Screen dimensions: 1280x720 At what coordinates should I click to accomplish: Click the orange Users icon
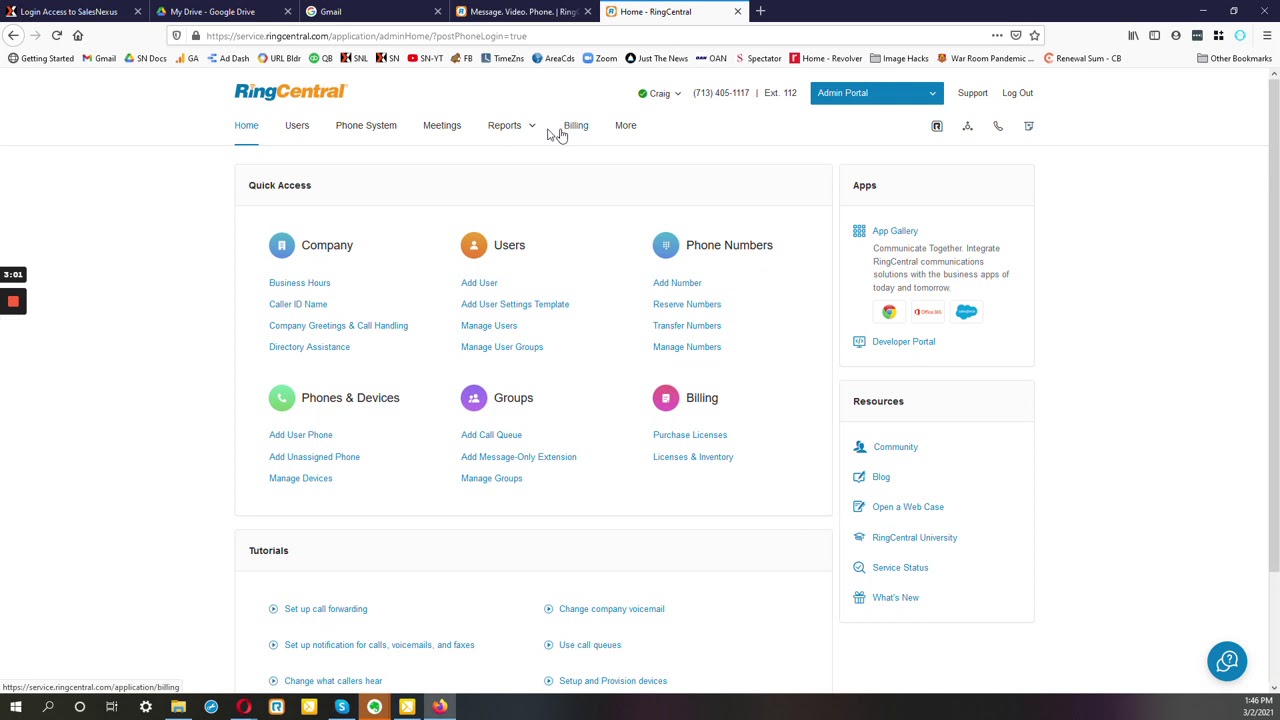pyautogui.click(x=474, y=245)
